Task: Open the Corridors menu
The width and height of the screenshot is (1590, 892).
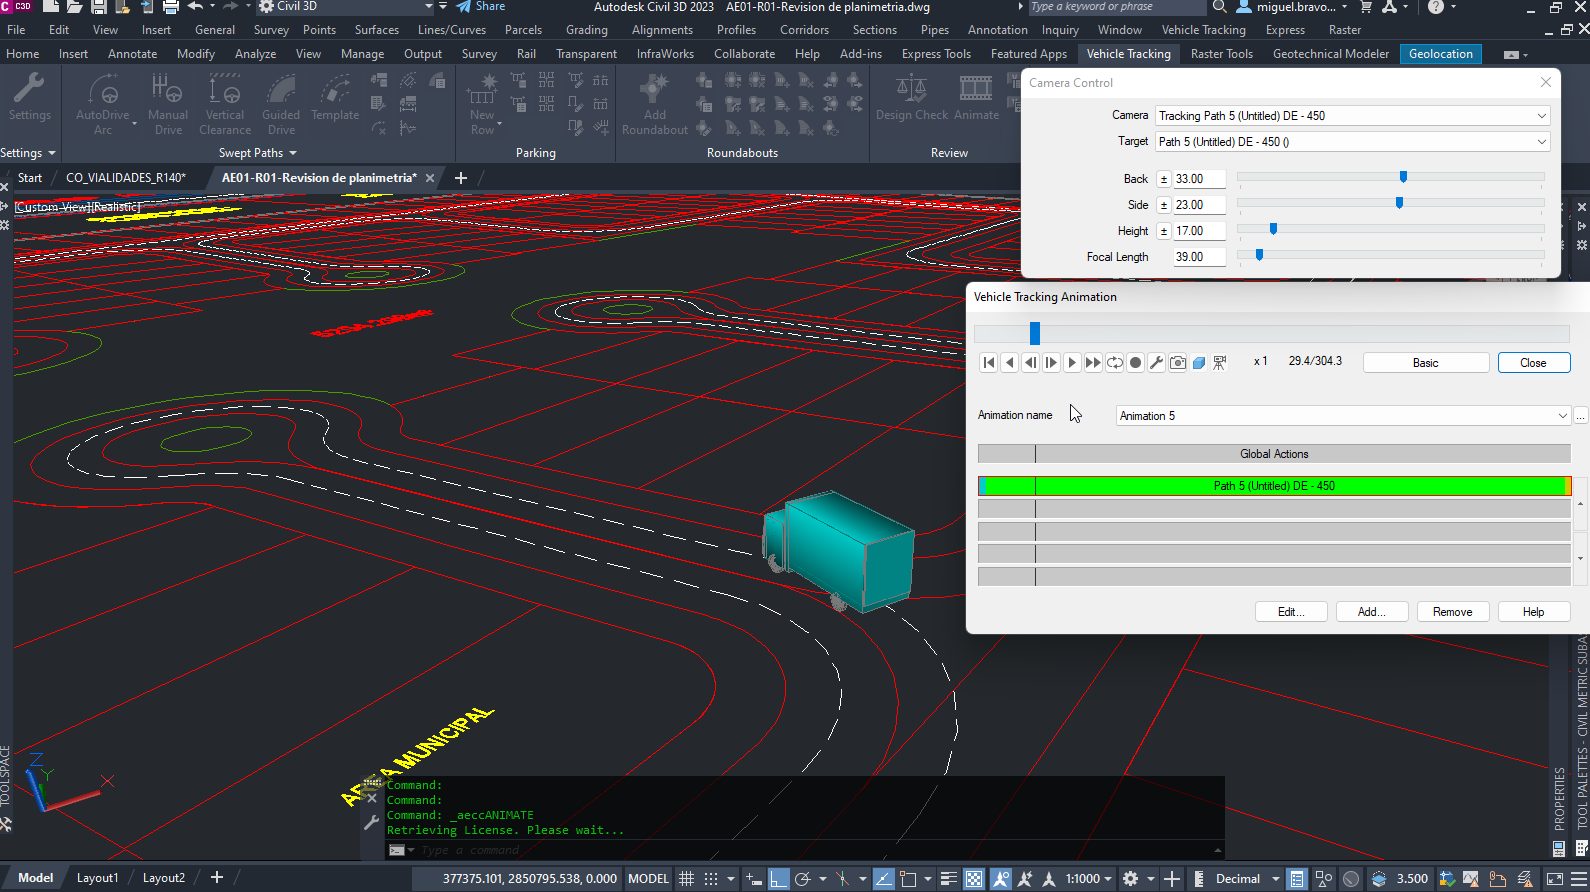Action: [804, 30]
